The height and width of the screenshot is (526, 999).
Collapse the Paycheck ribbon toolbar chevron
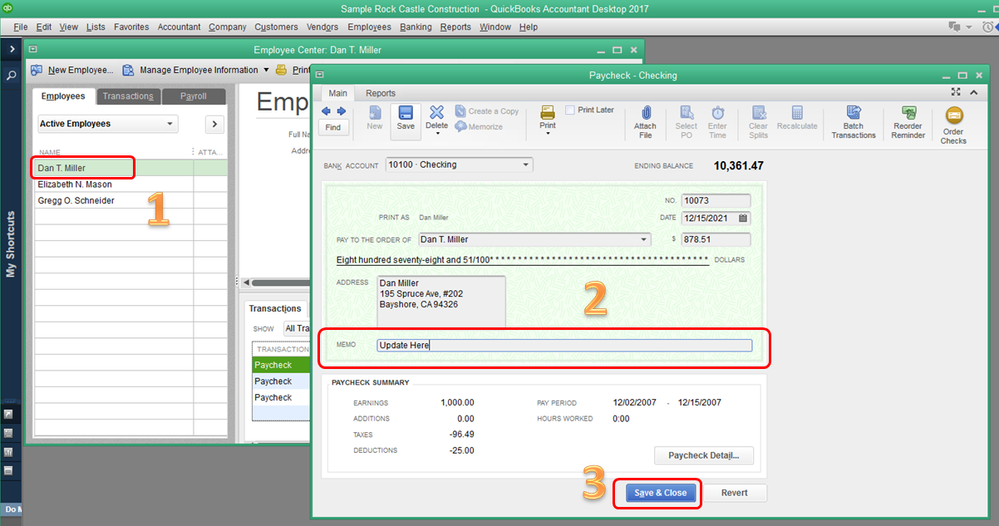pyautogui.click(x=974, y=92)
